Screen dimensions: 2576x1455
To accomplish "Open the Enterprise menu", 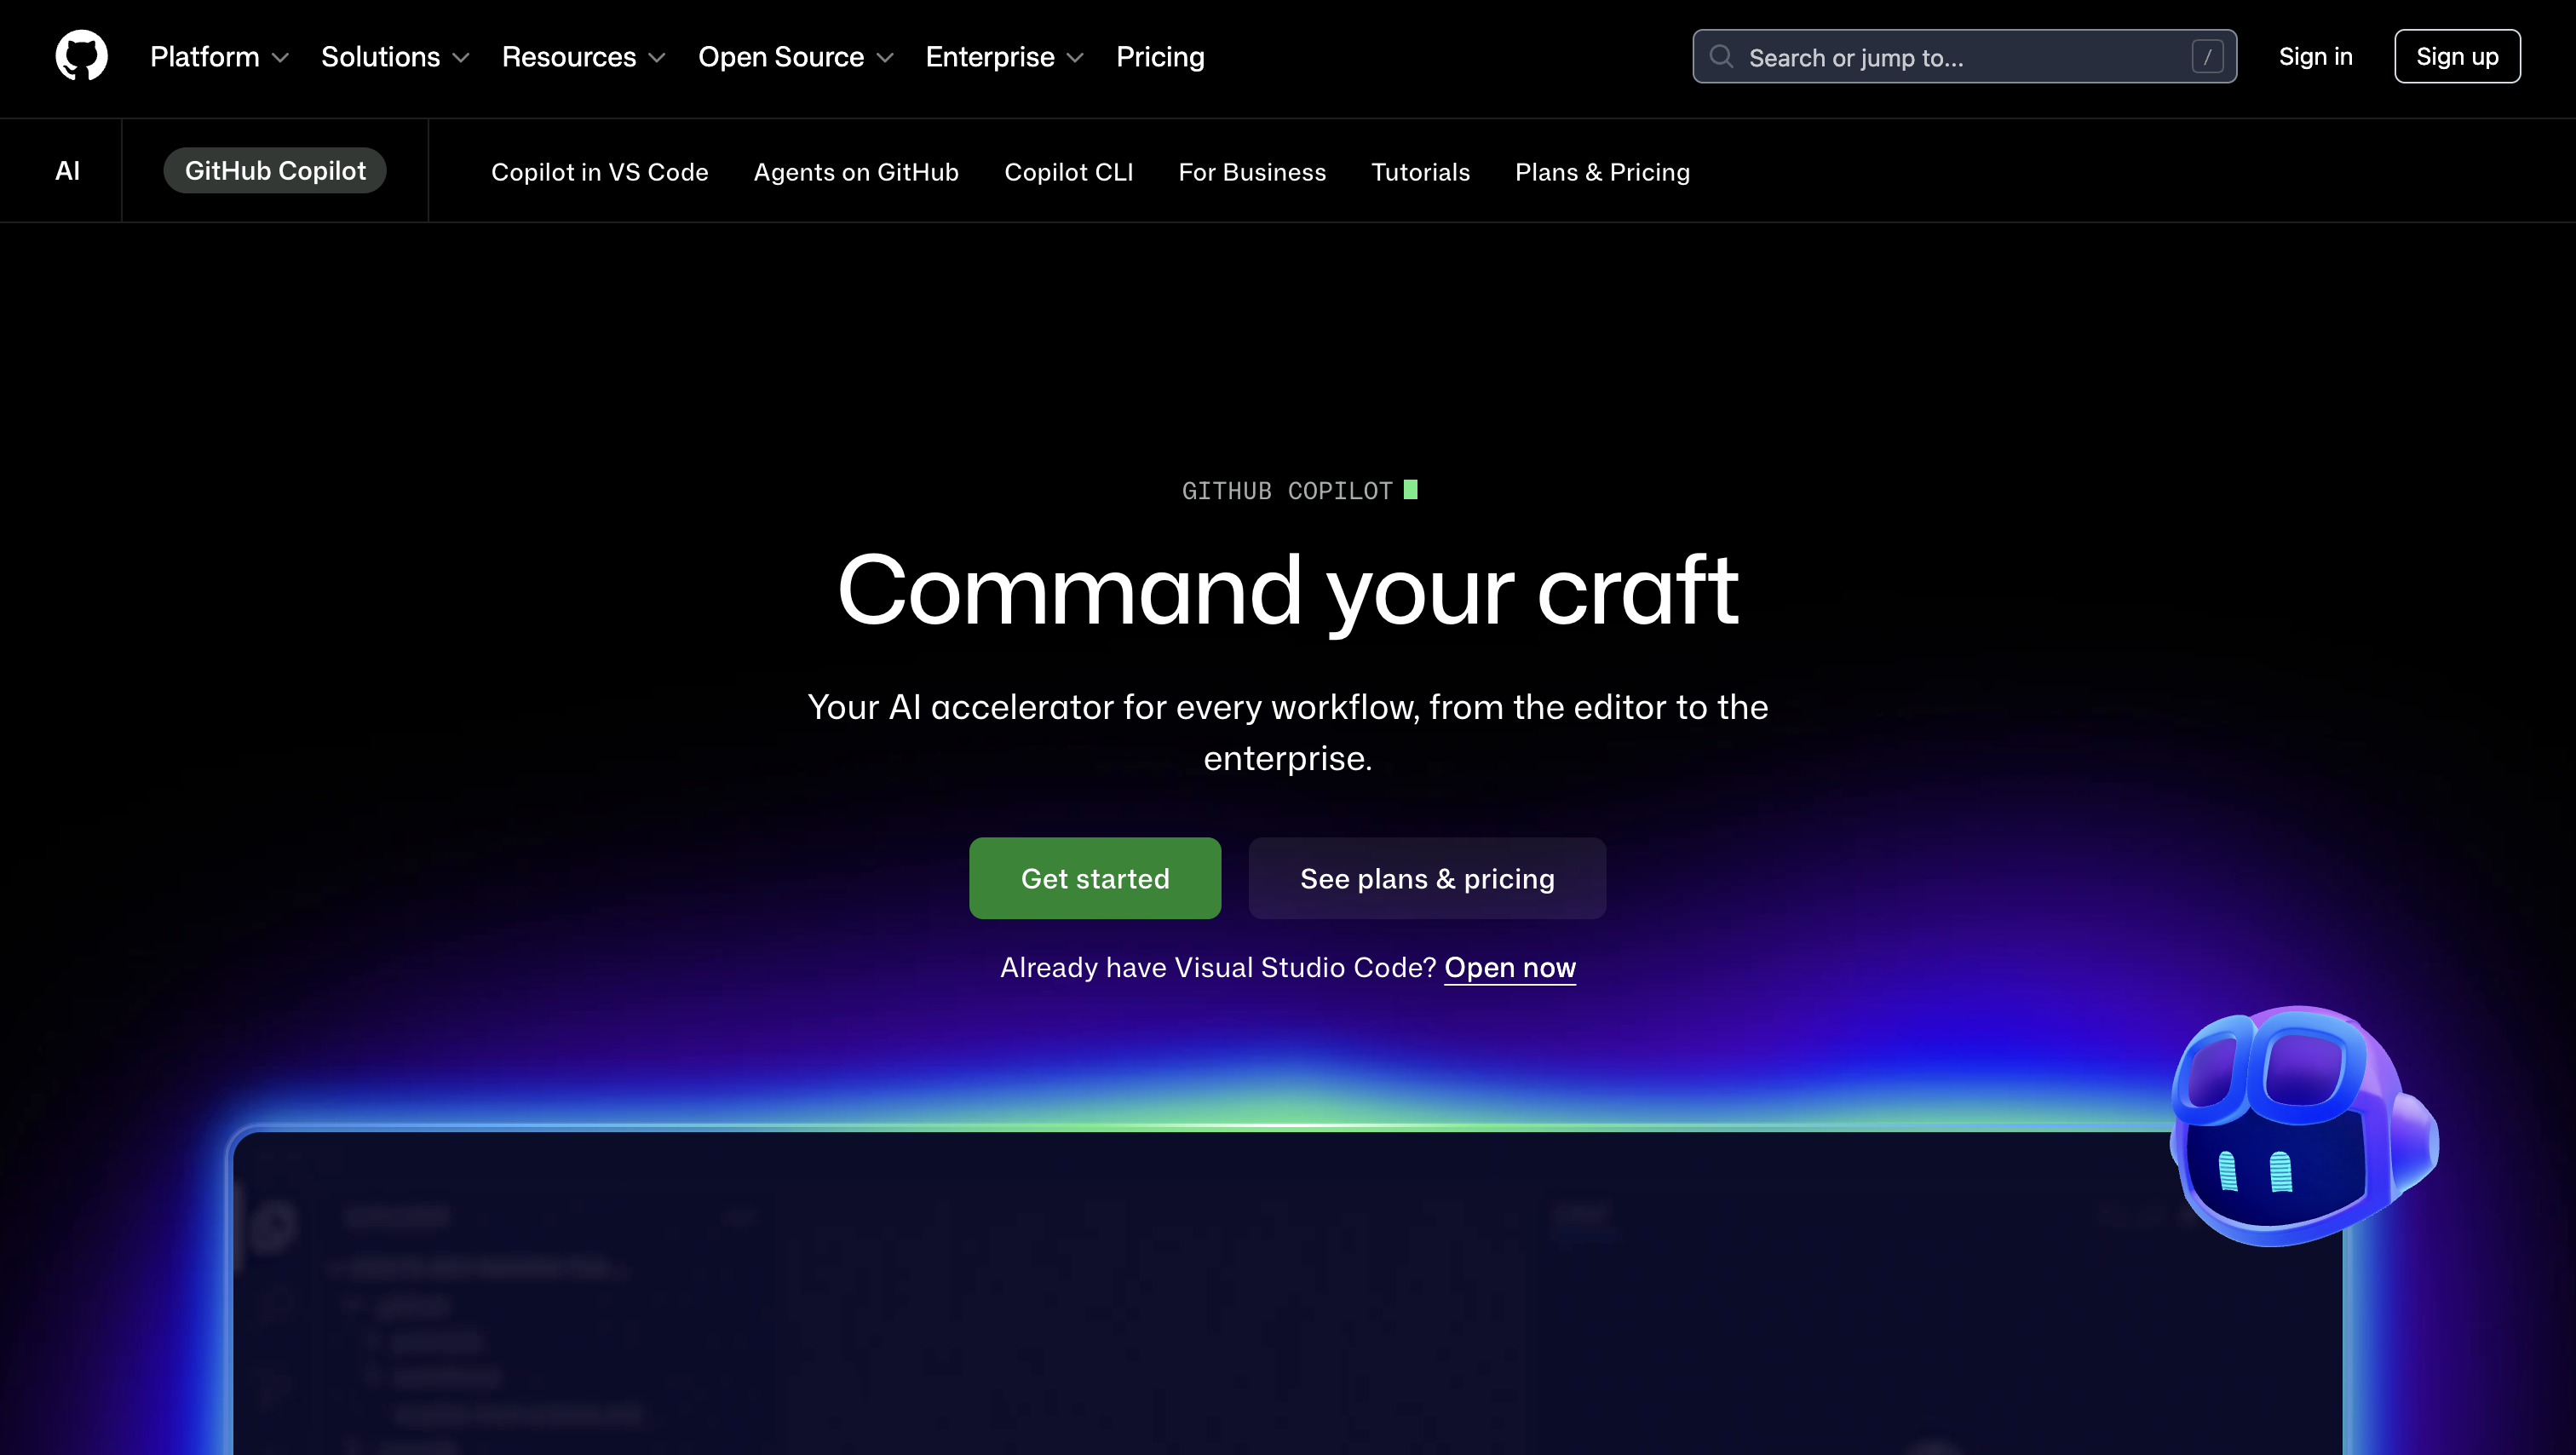I will point(1004,57).
